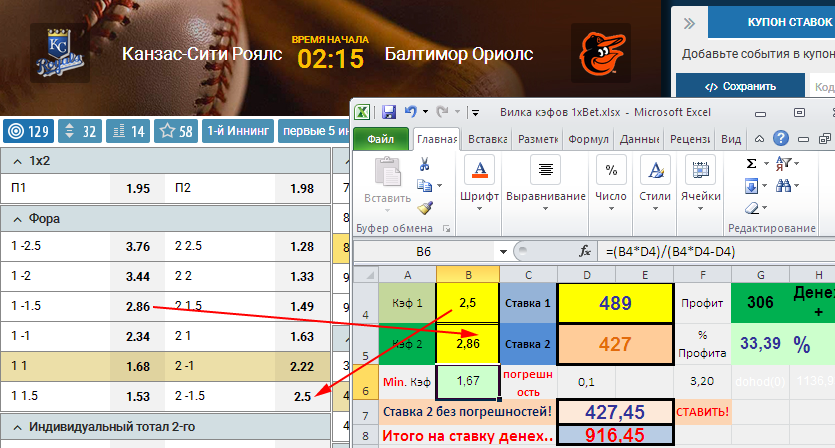835x448 pixels.
Task: Open the Стили styles group icon
Action: click(654, 170)
